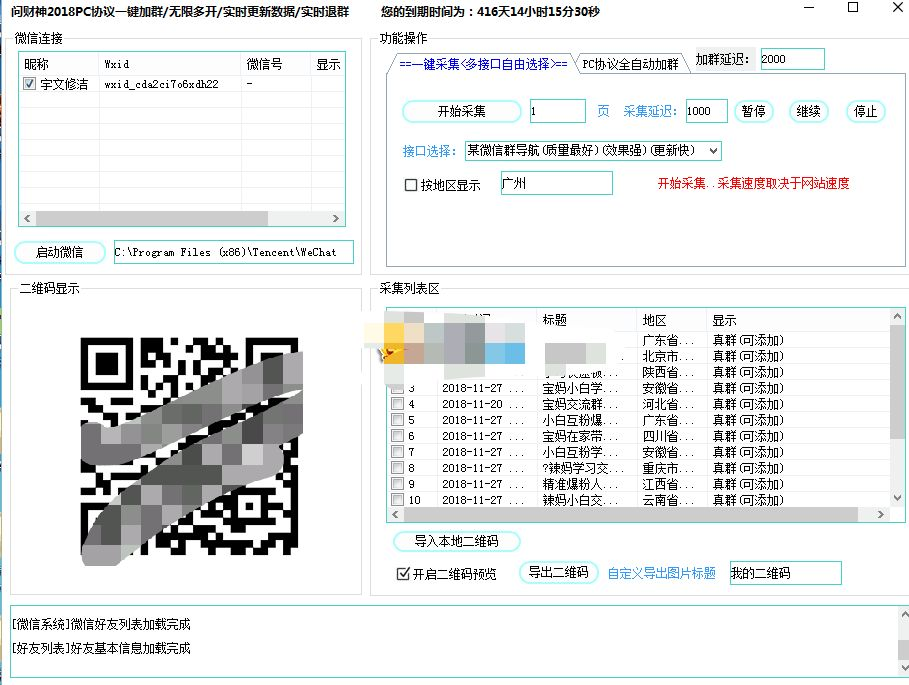
Task: Click collection list scroll down arrow
Action: click(x=897, y=498)
